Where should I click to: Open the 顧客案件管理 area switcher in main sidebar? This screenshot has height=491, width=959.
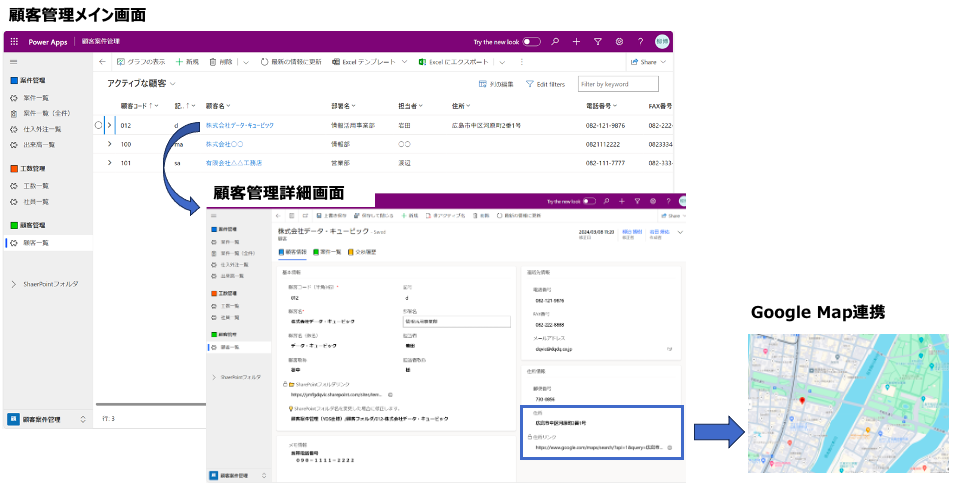tap(47, 419)
